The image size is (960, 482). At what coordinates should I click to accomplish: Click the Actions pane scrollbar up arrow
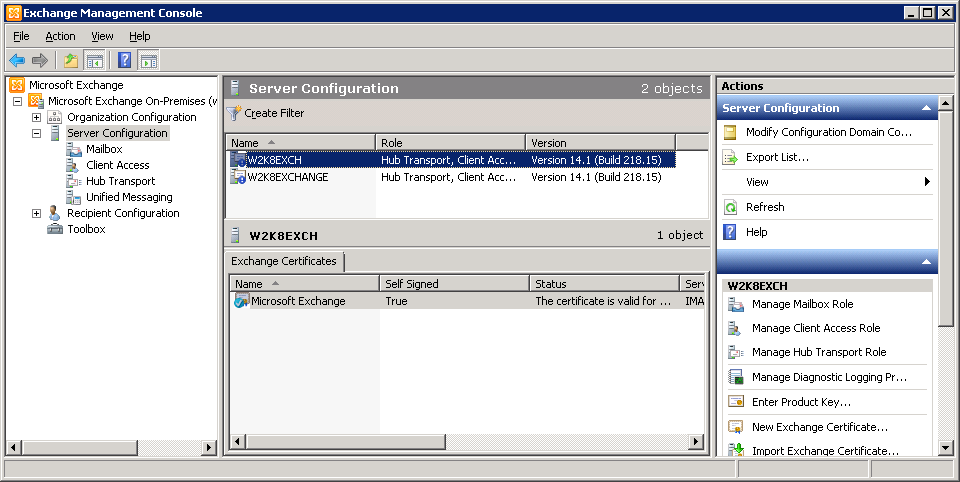point(945,103)
